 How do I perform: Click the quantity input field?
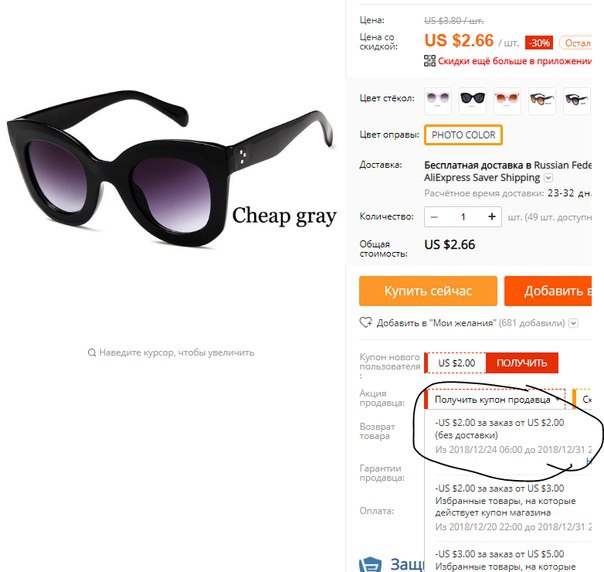(x=463, y=217)
